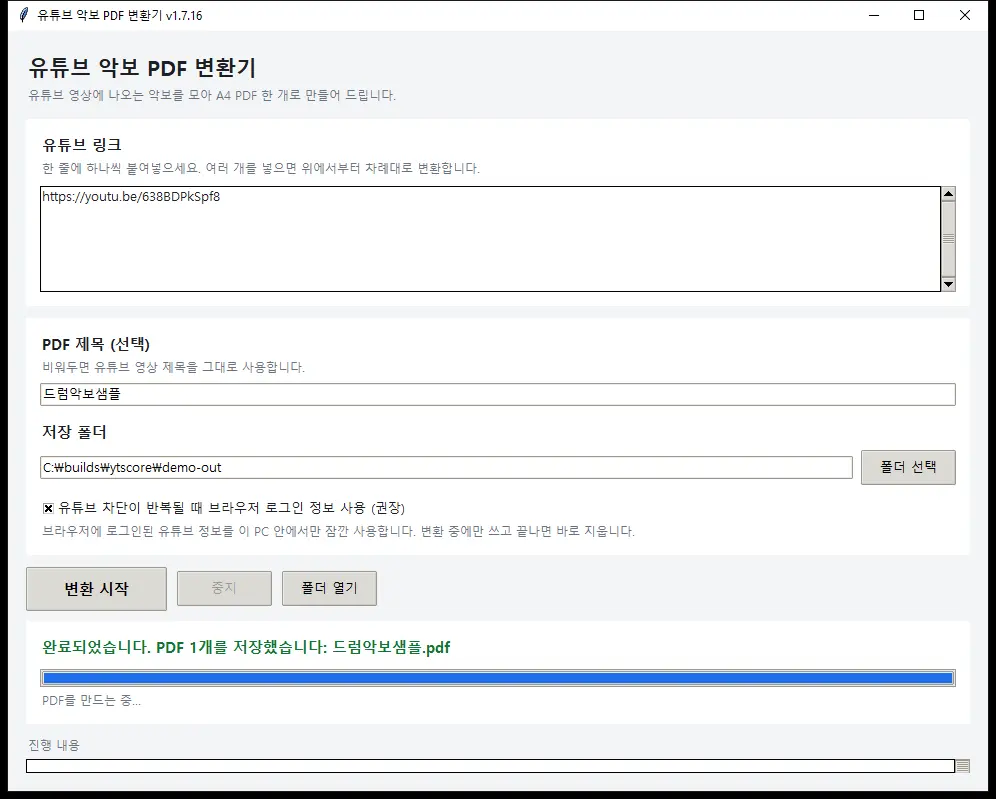Open output folder with 폴더 열기

click(329, 588)
